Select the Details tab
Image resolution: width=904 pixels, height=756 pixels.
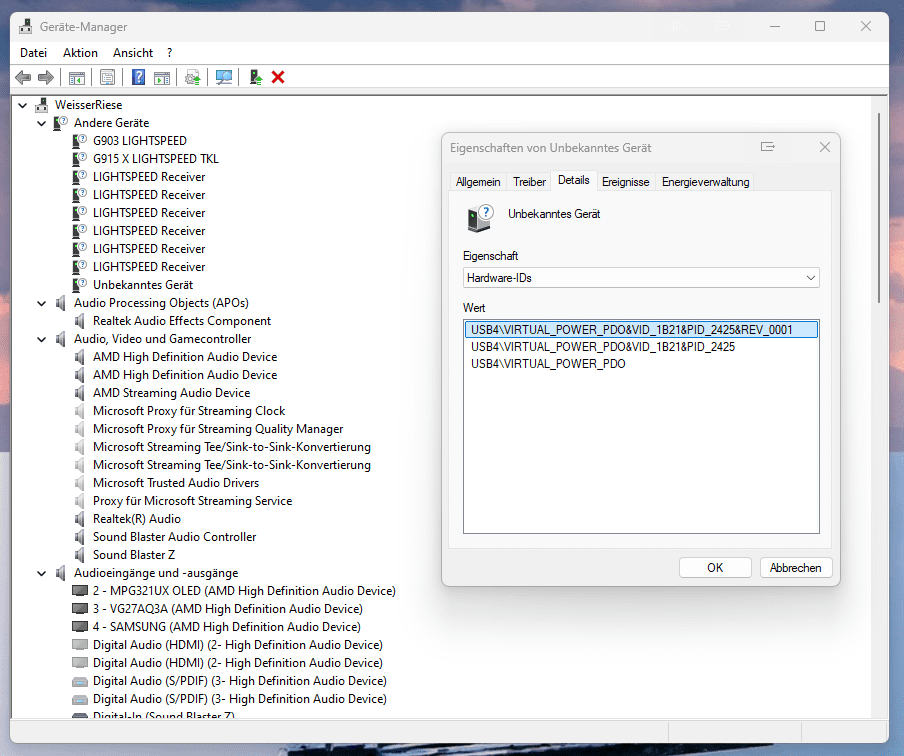click(x=574, y=180)
